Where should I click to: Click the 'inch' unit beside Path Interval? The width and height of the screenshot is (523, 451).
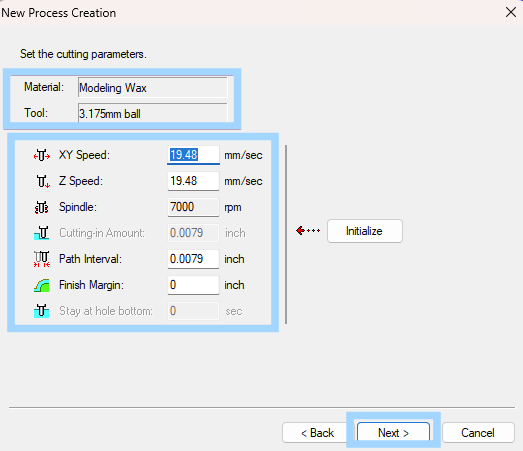(x=234, y=259)
